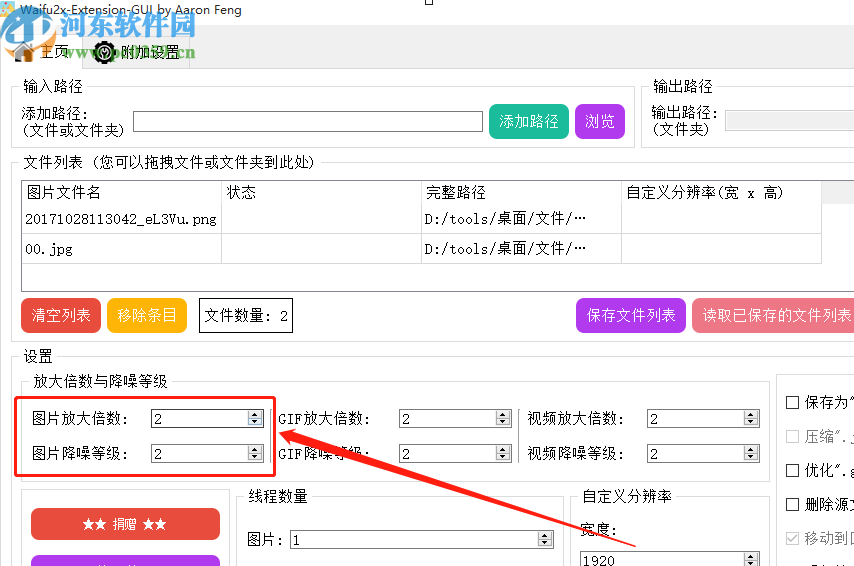This screenshot has width=854, height=566.
Task: Click the purple 保存文件列表 button
Action: (x=631, y=315)
